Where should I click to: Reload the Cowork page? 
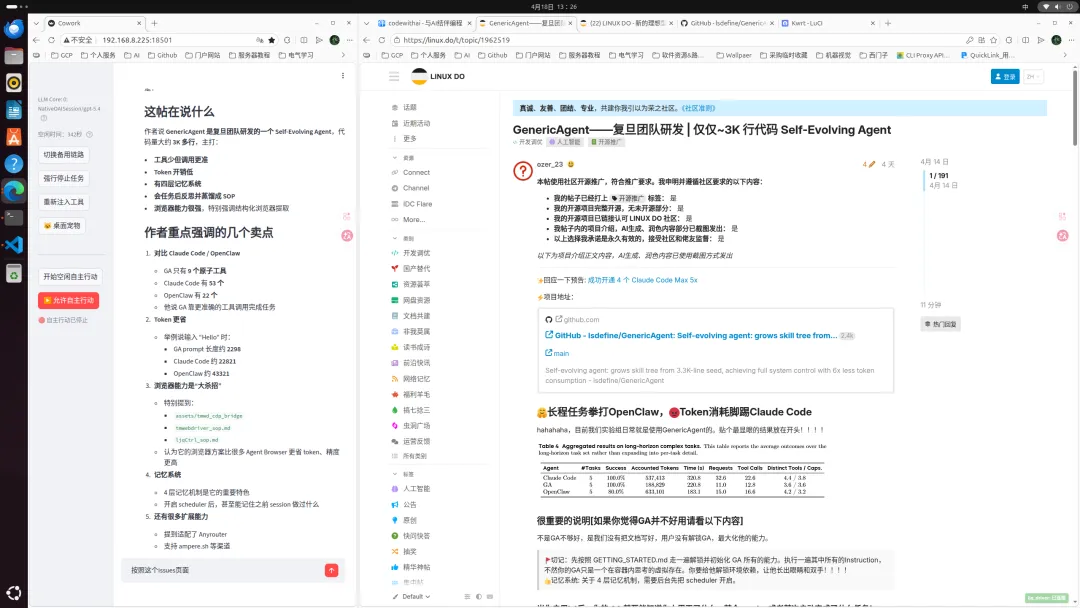coord(51,40)
